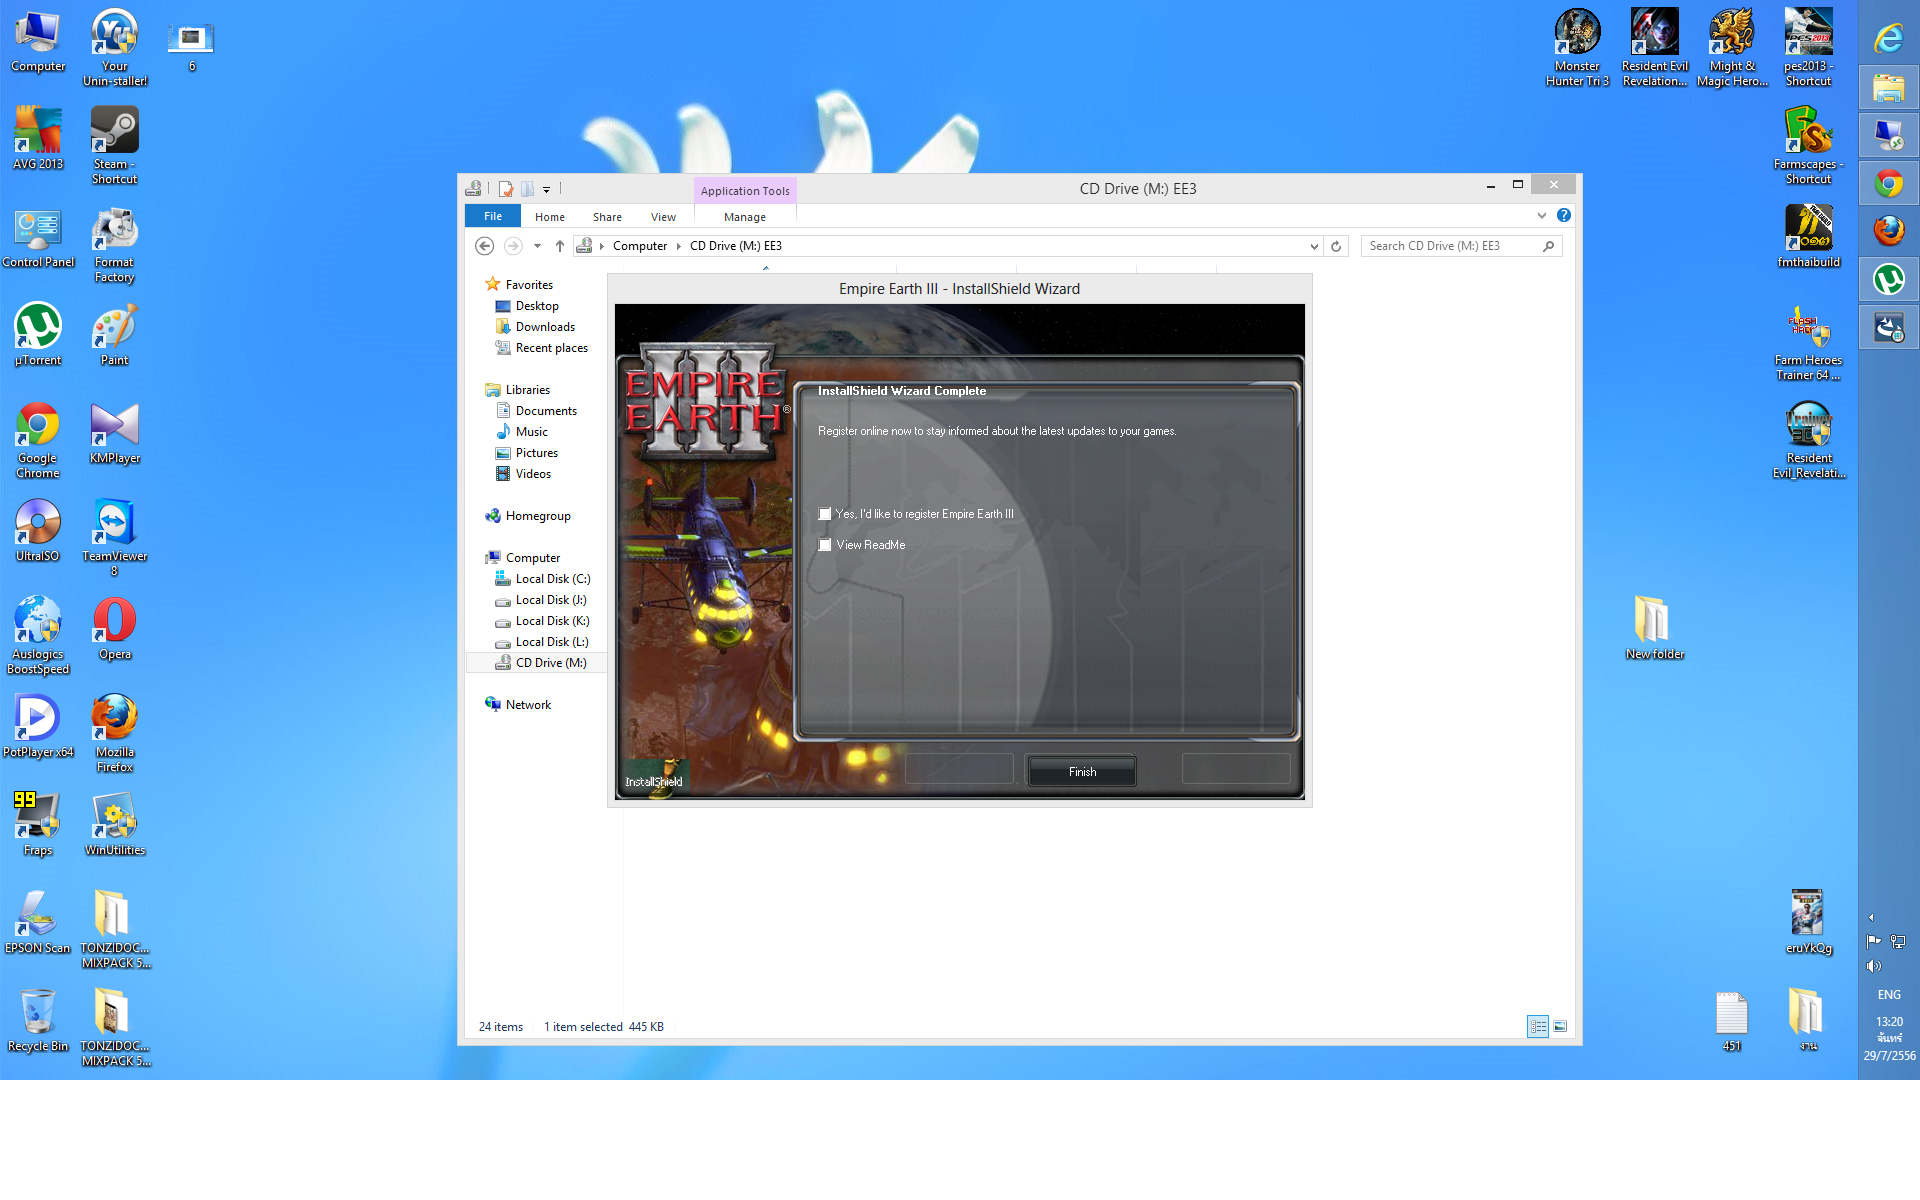Open the recent locations dropdown arrow

click(x=537, y=246)
